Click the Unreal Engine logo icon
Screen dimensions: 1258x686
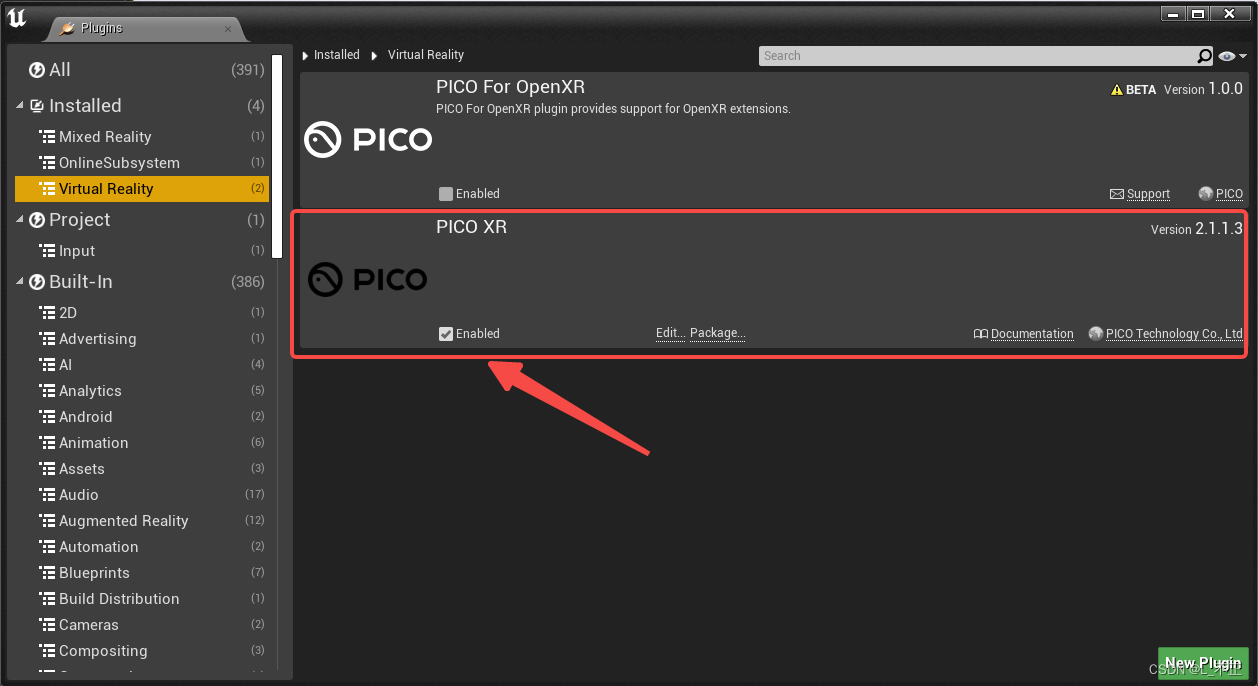(17, 16)
